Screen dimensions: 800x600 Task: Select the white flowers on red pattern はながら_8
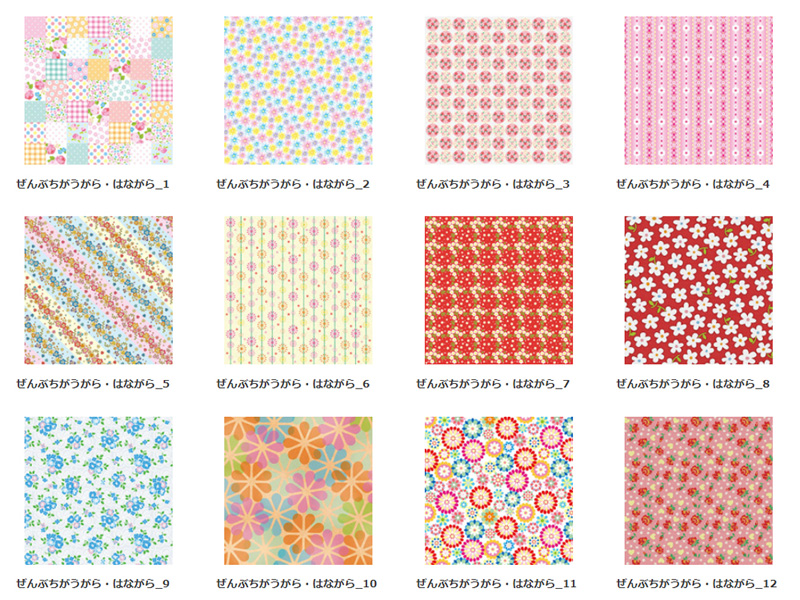pyautogui.click(x=698, y=290)
